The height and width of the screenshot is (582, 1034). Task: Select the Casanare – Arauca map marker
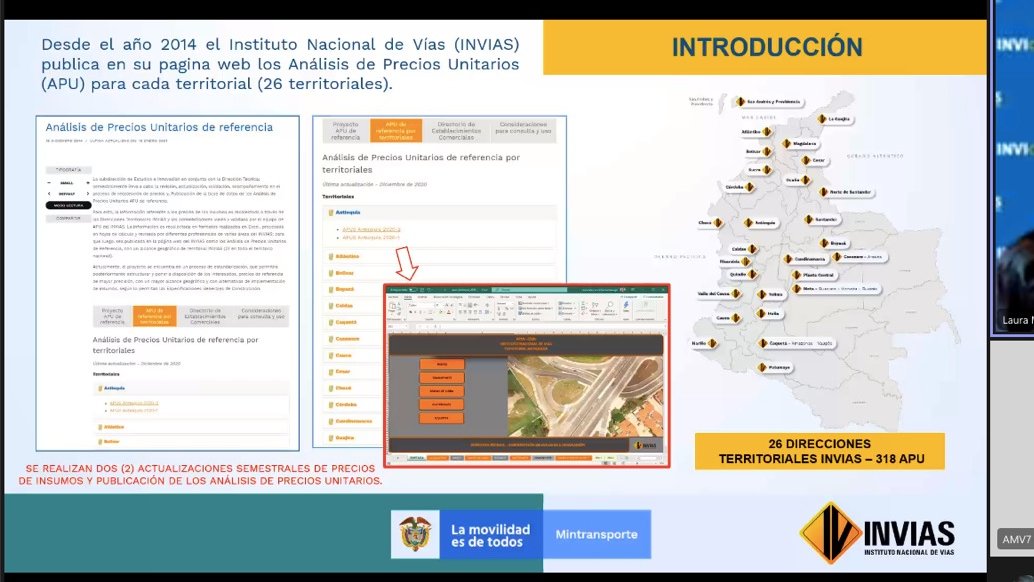click(x=837, y=256)
